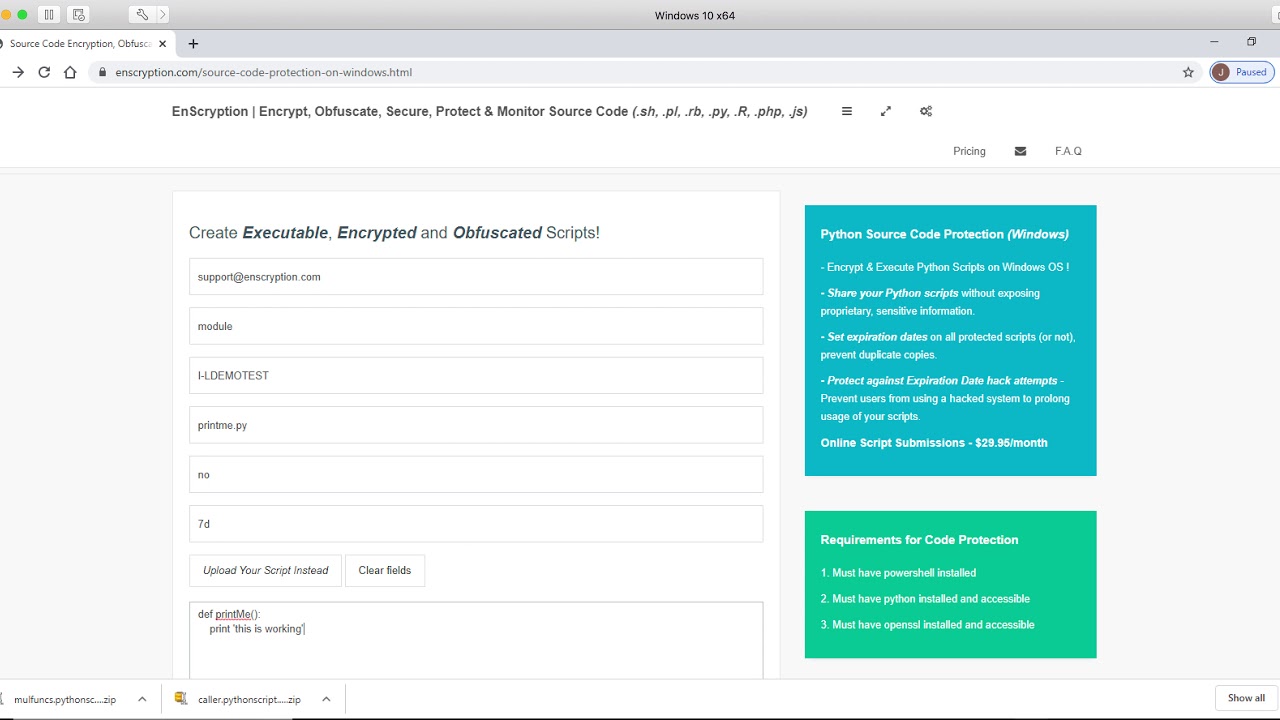
Task: Click the caller zip file icon
Action: click(x=181, y=699)
